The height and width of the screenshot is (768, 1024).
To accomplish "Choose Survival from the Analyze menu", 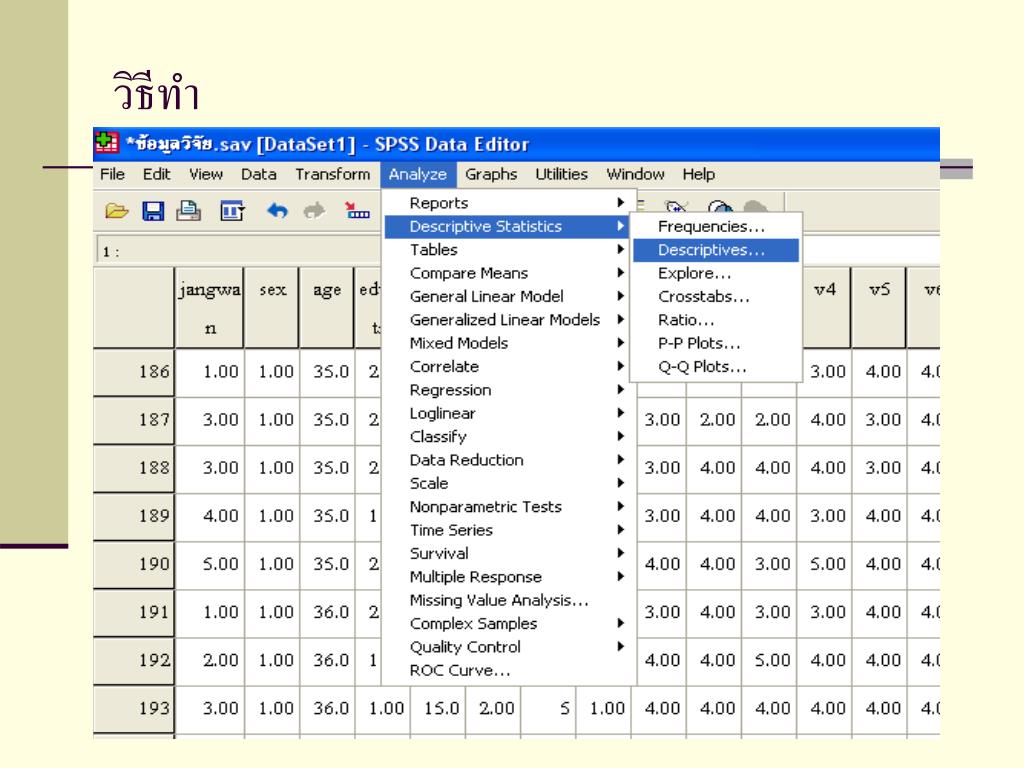I will pyautogui.click(x=506, y=554).
